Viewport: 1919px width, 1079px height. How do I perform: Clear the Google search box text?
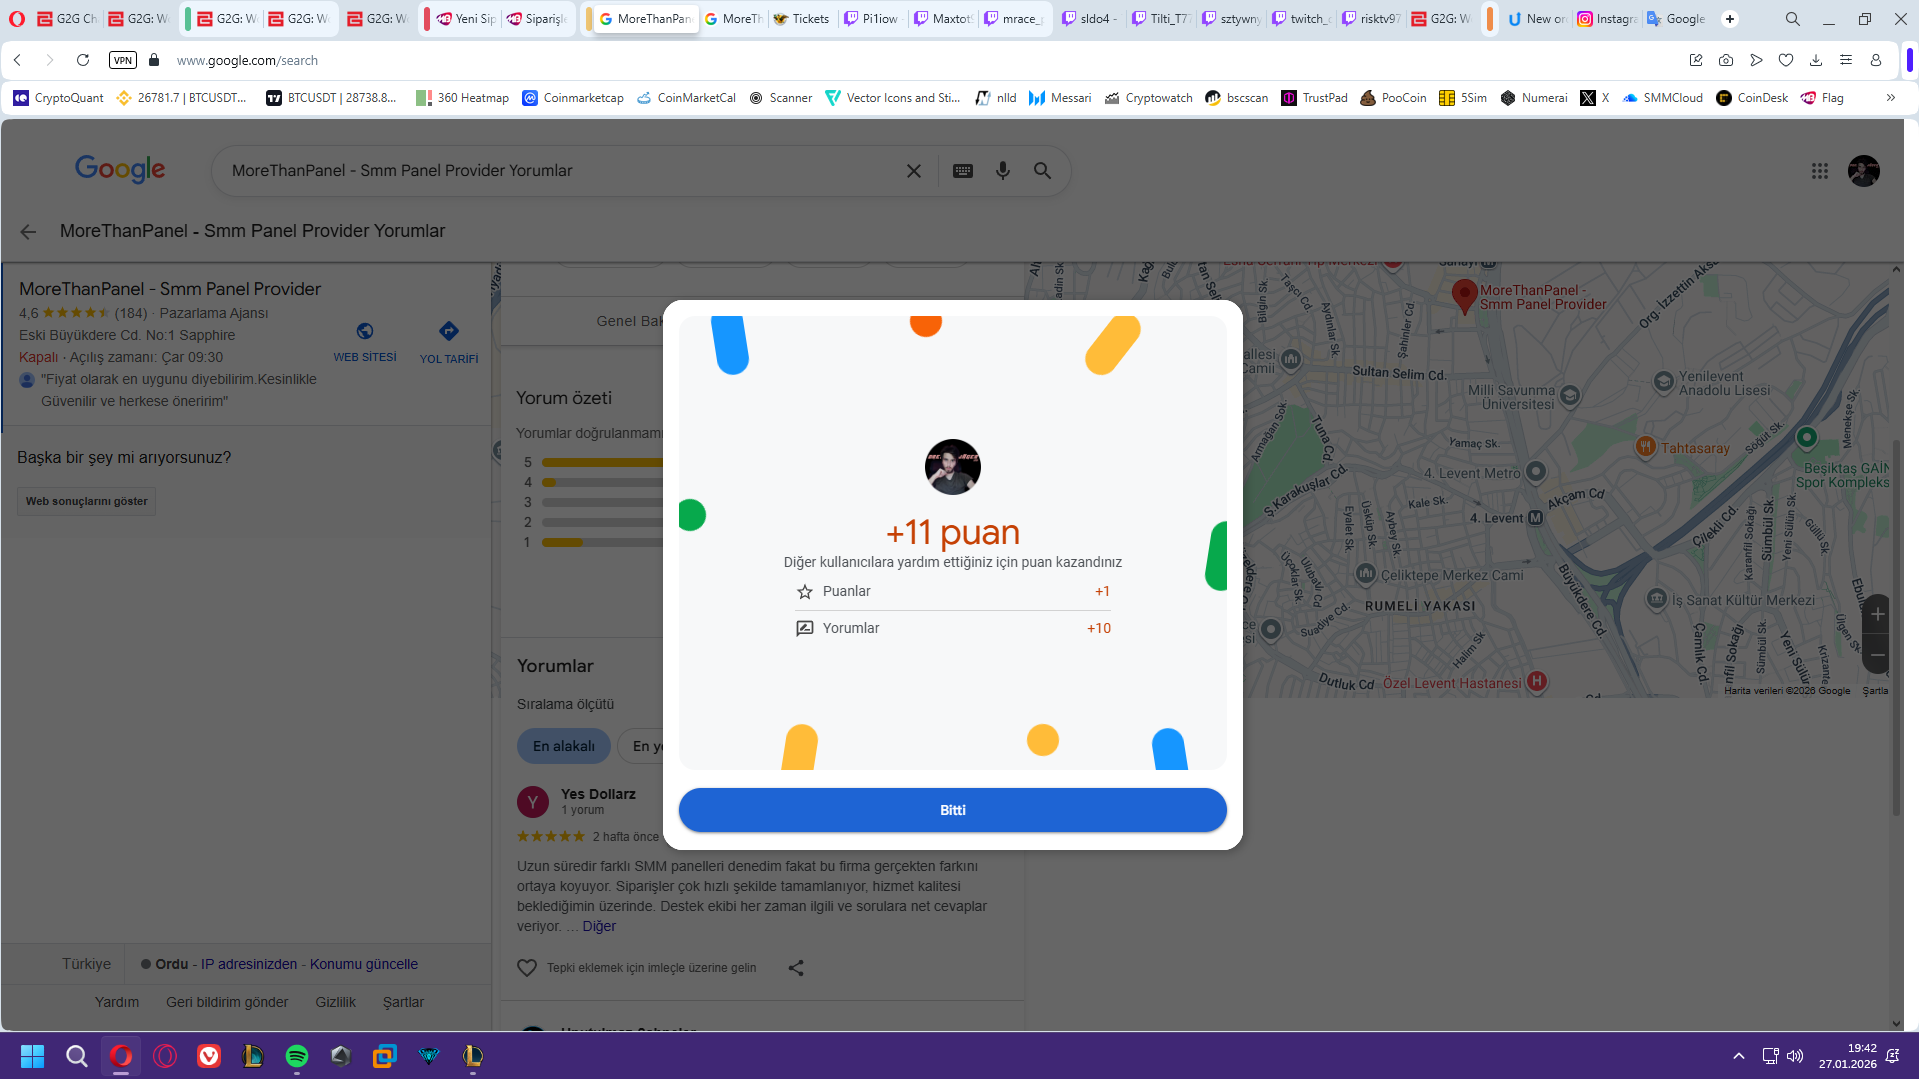[913, 171]
